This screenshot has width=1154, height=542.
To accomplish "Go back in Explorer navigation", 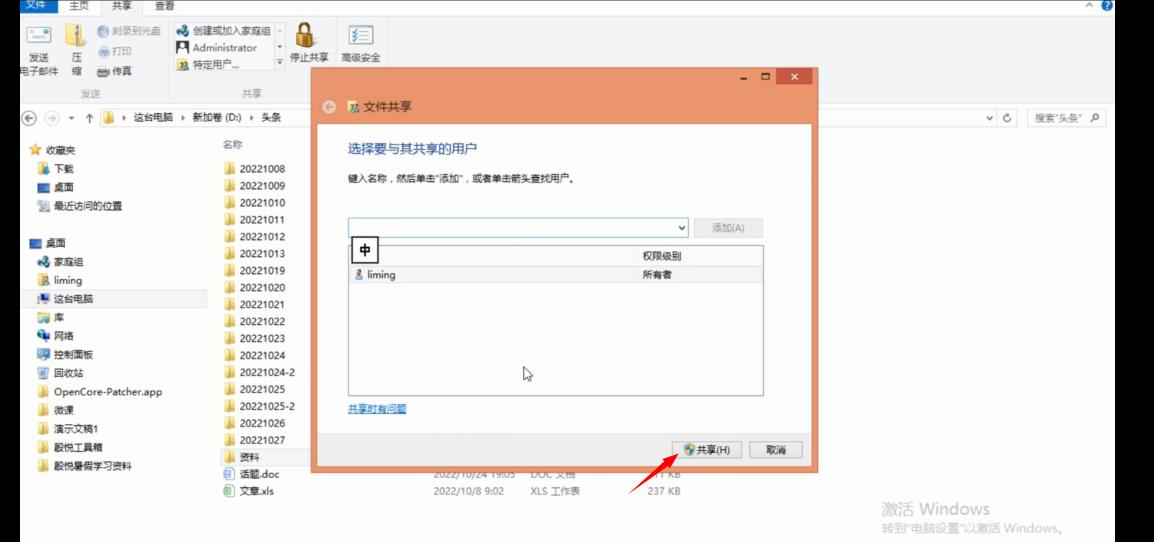I will point(29,118).
